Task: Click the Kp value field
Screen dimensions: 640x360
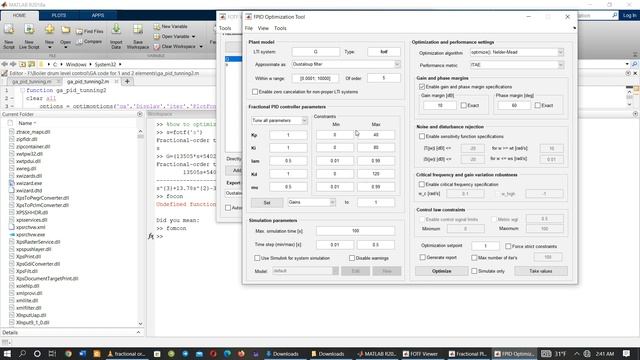Action: (288, 135)
